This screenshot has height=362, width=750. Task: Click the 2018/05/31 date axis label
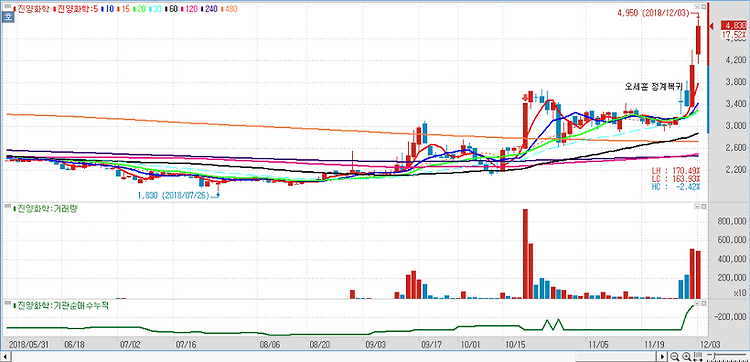pyautogui.click(x=28, y=344)
